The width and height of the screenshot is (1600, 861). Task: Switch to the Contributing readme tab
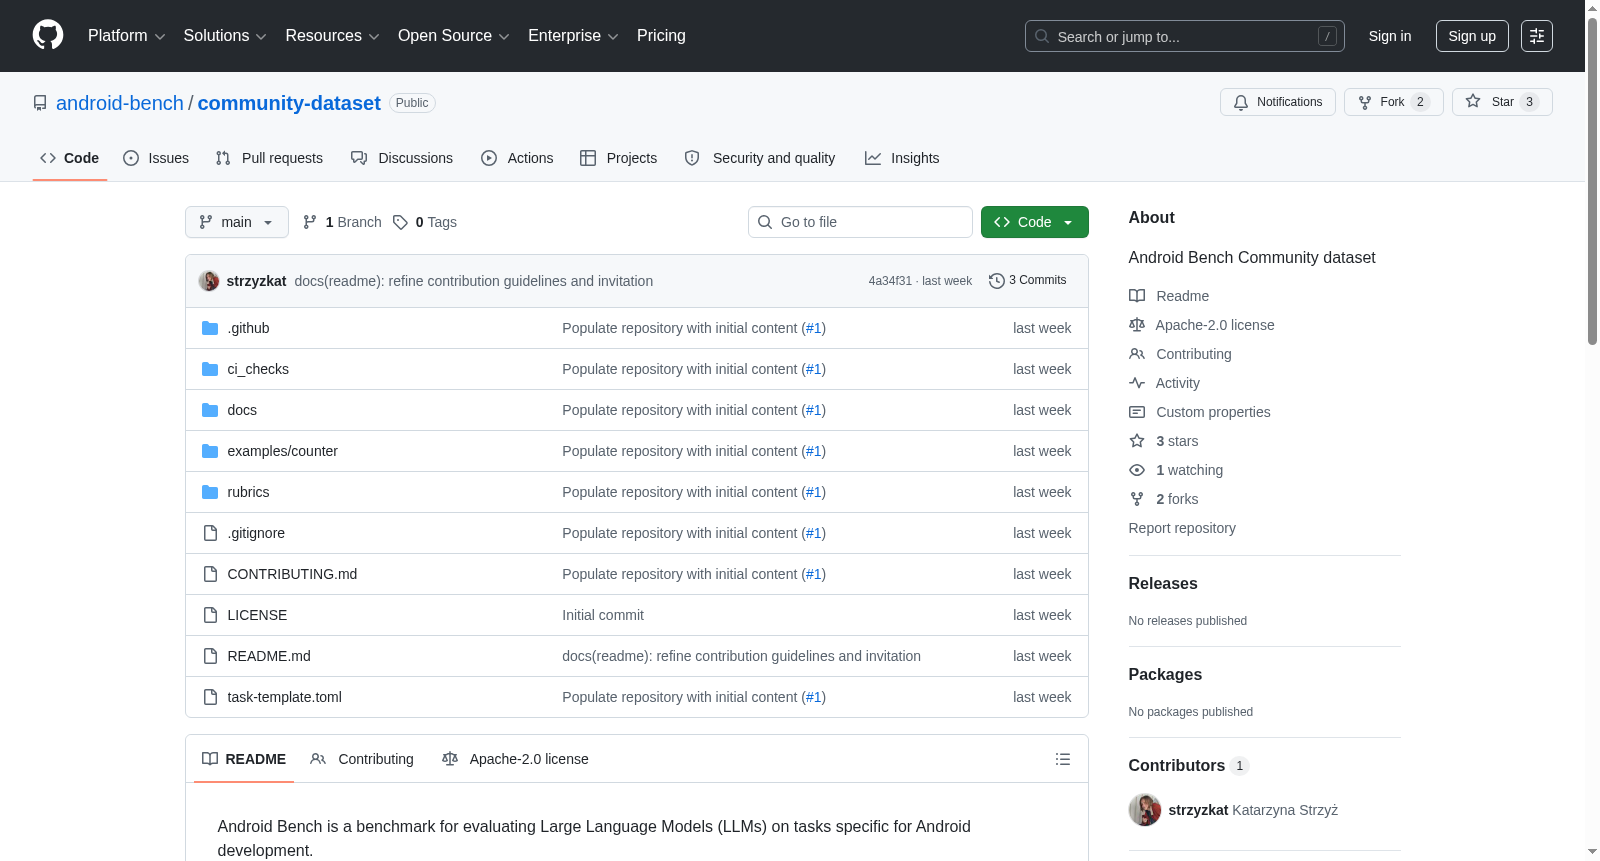coord(362,759)
